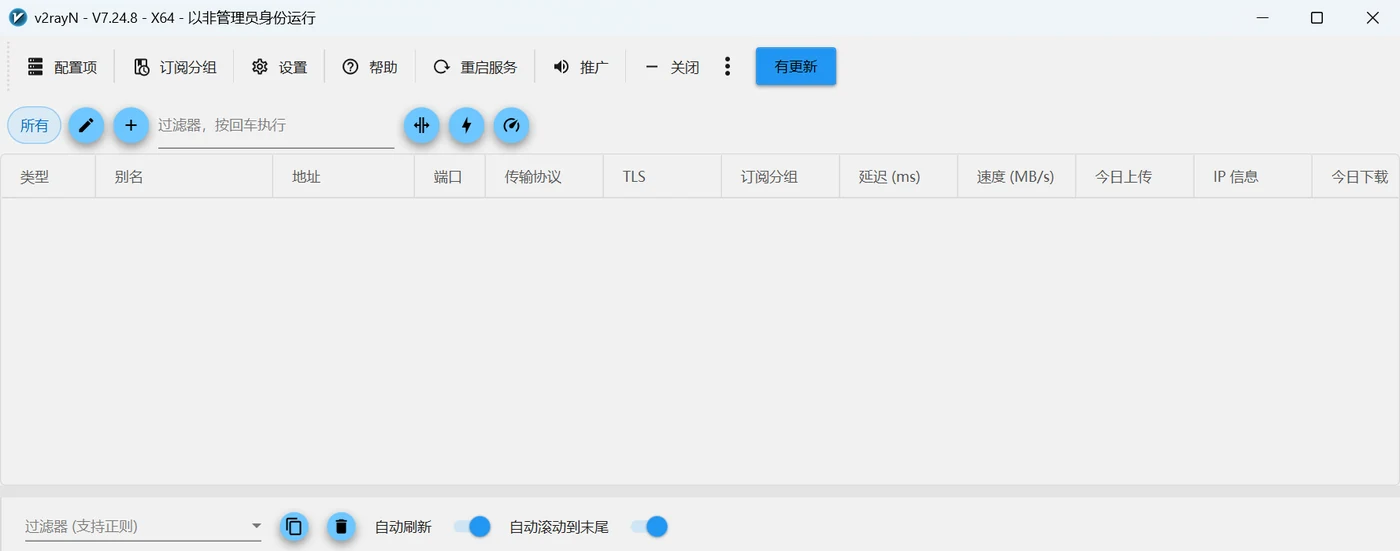Sort by 传输协议 column header

[x=544, y=176]
